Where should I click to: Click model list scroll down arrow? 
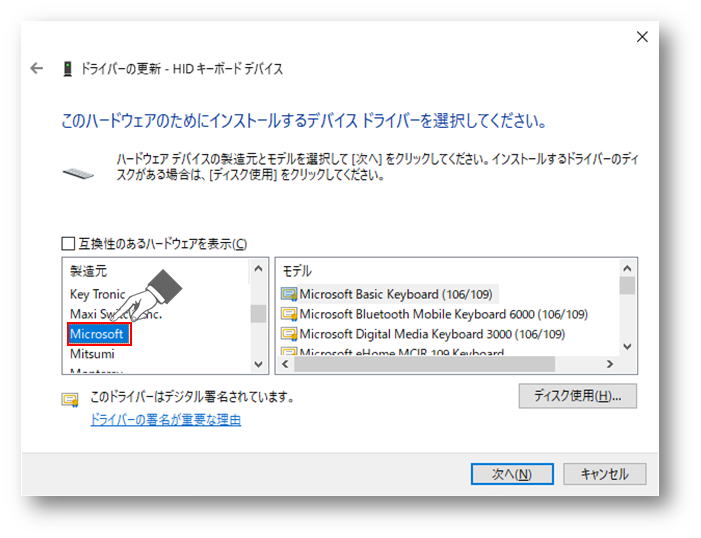627,346
